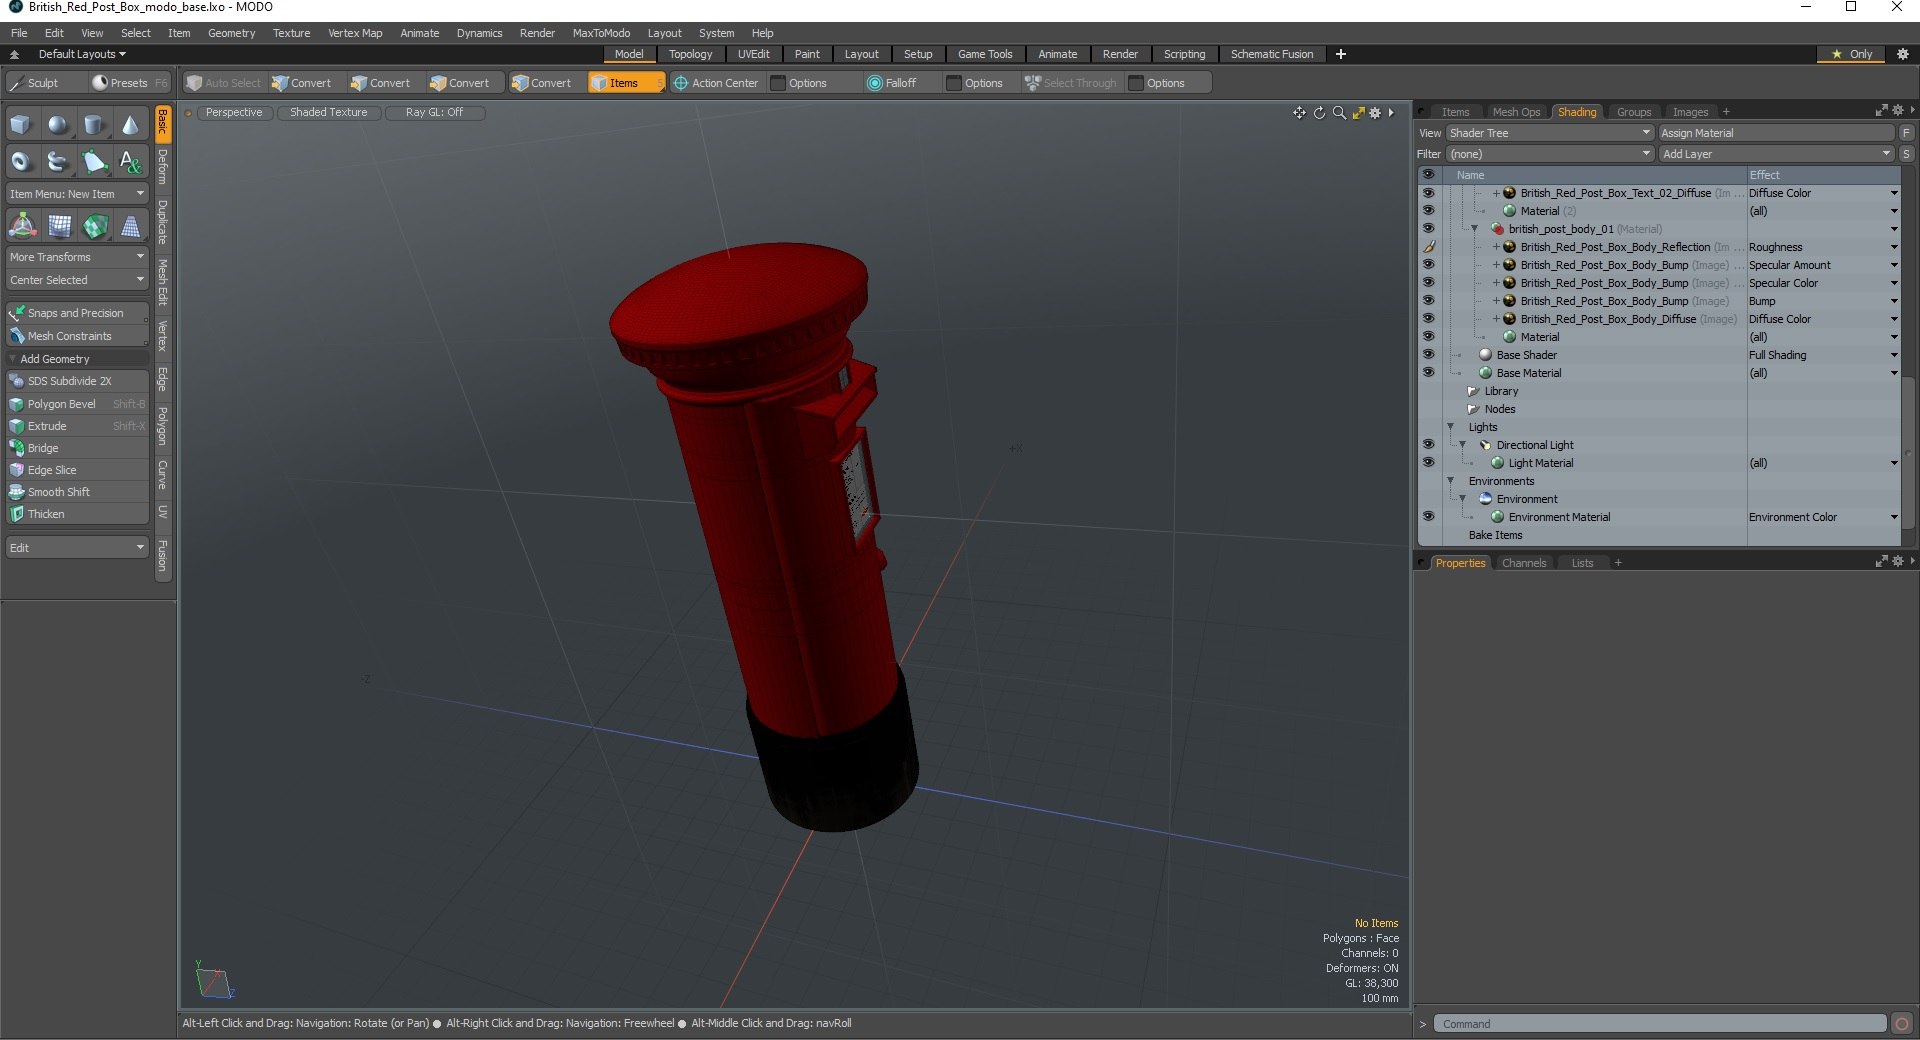Select the sphere primitive tool
Screen dimensions: 1920x1040
(58, 125)
